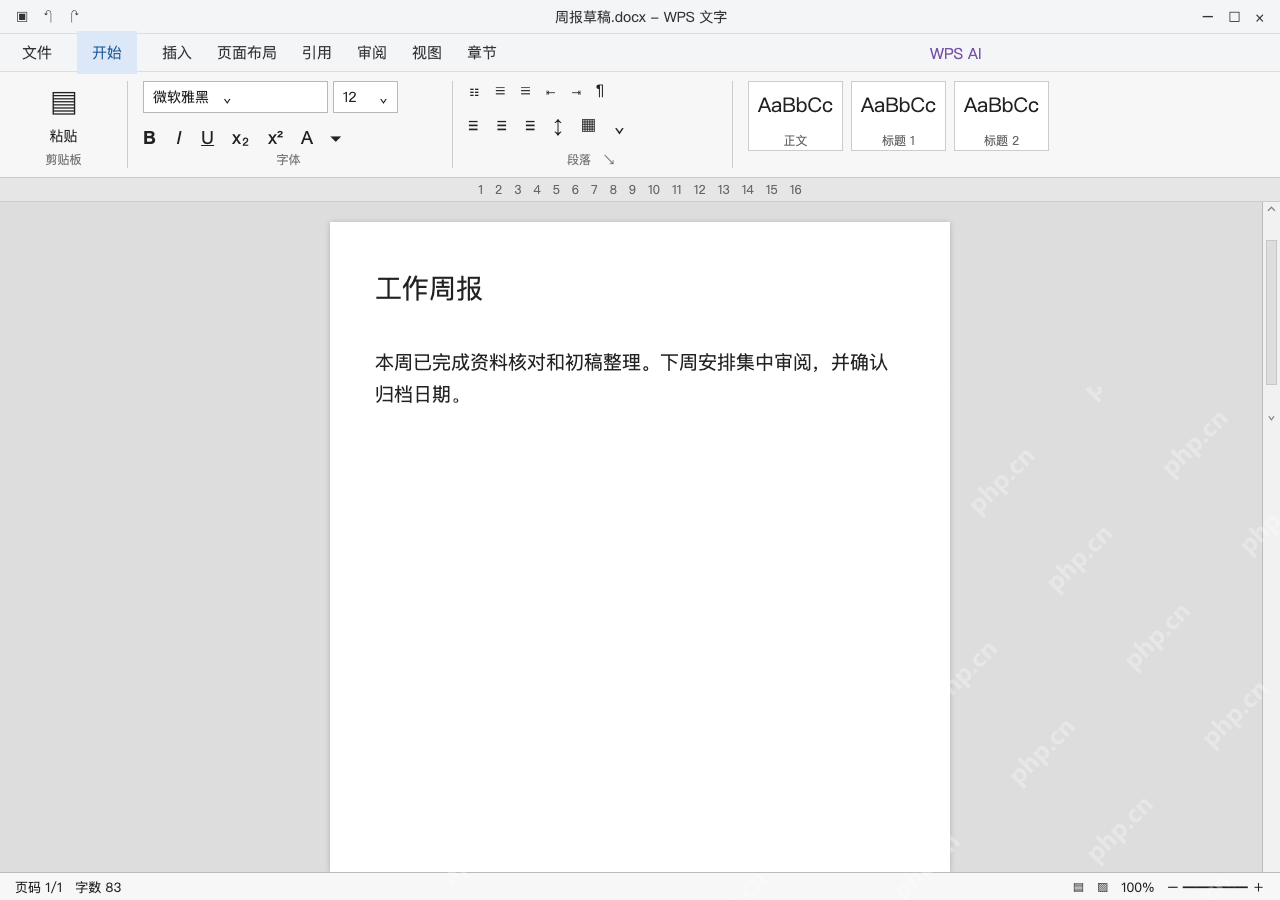Center align text
The width and height of the screenshot is (1280, 900).
(x=501, y=126)
